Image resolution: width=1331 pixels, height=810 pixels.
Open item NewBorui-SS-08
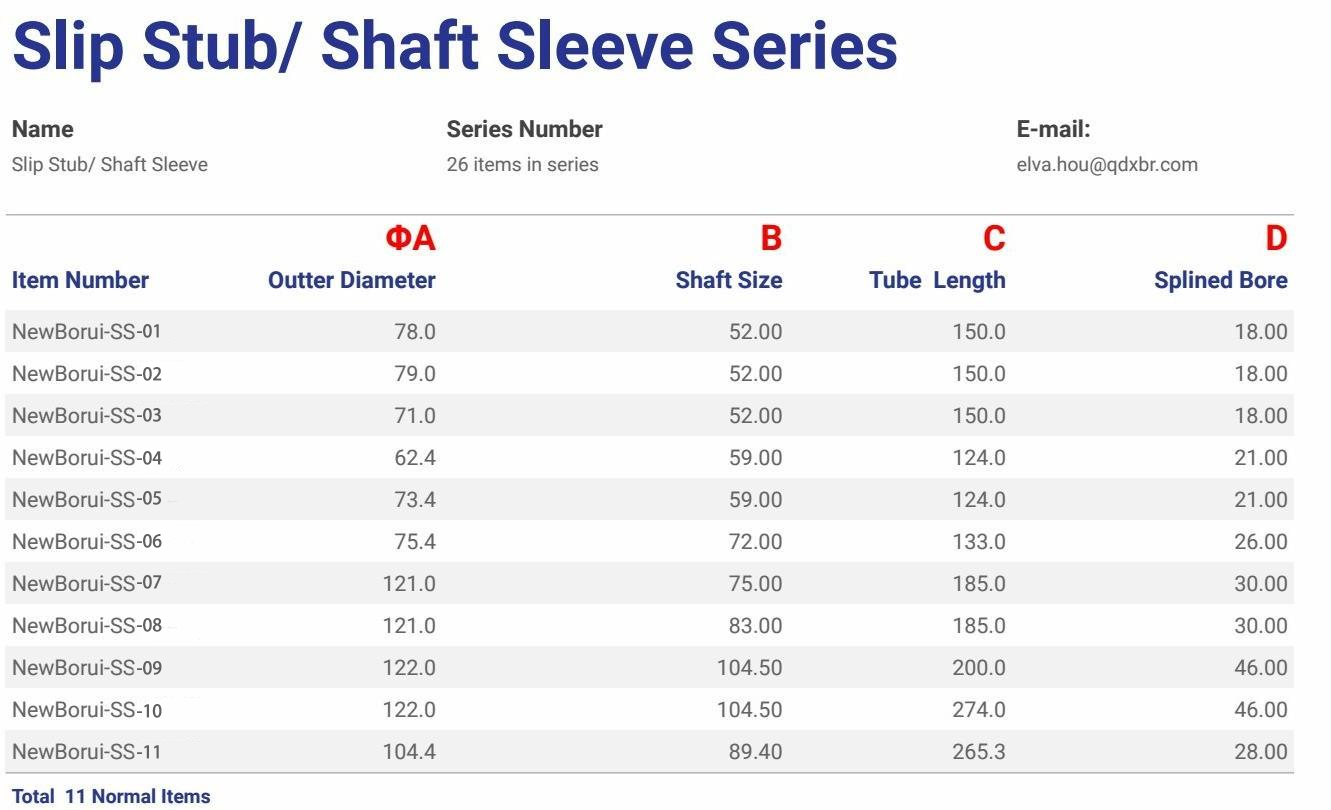(87, 626)
